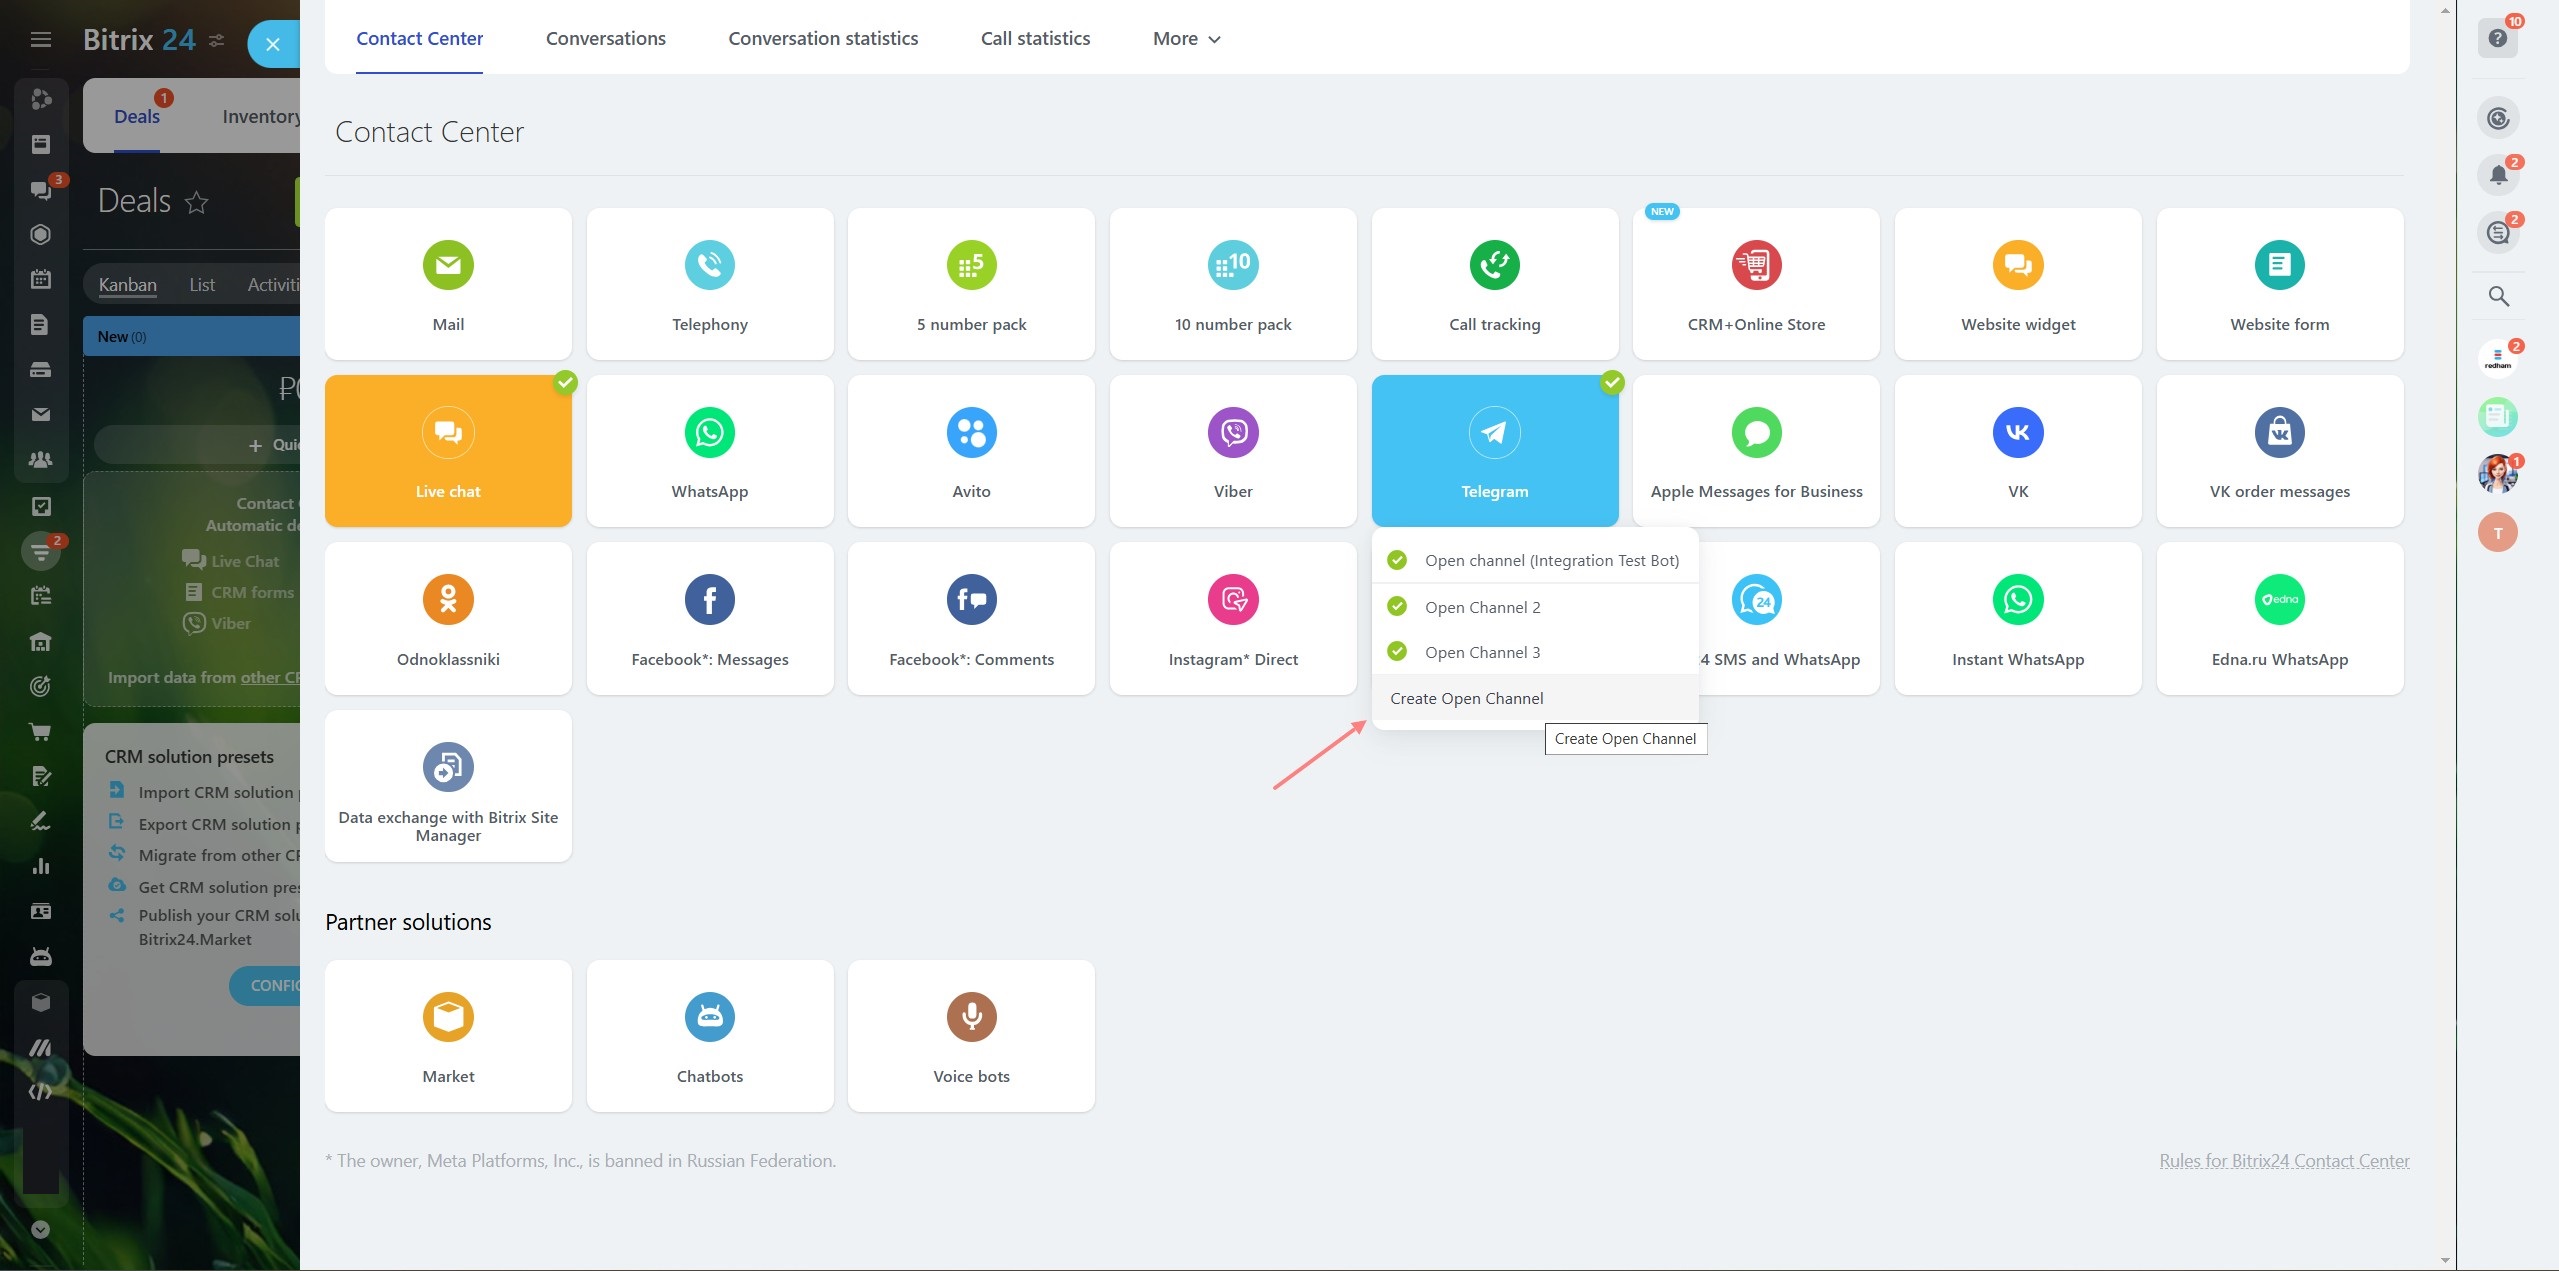Open the notifications bell in right panel
2559x1271 pixels.
click(2498, 175)
